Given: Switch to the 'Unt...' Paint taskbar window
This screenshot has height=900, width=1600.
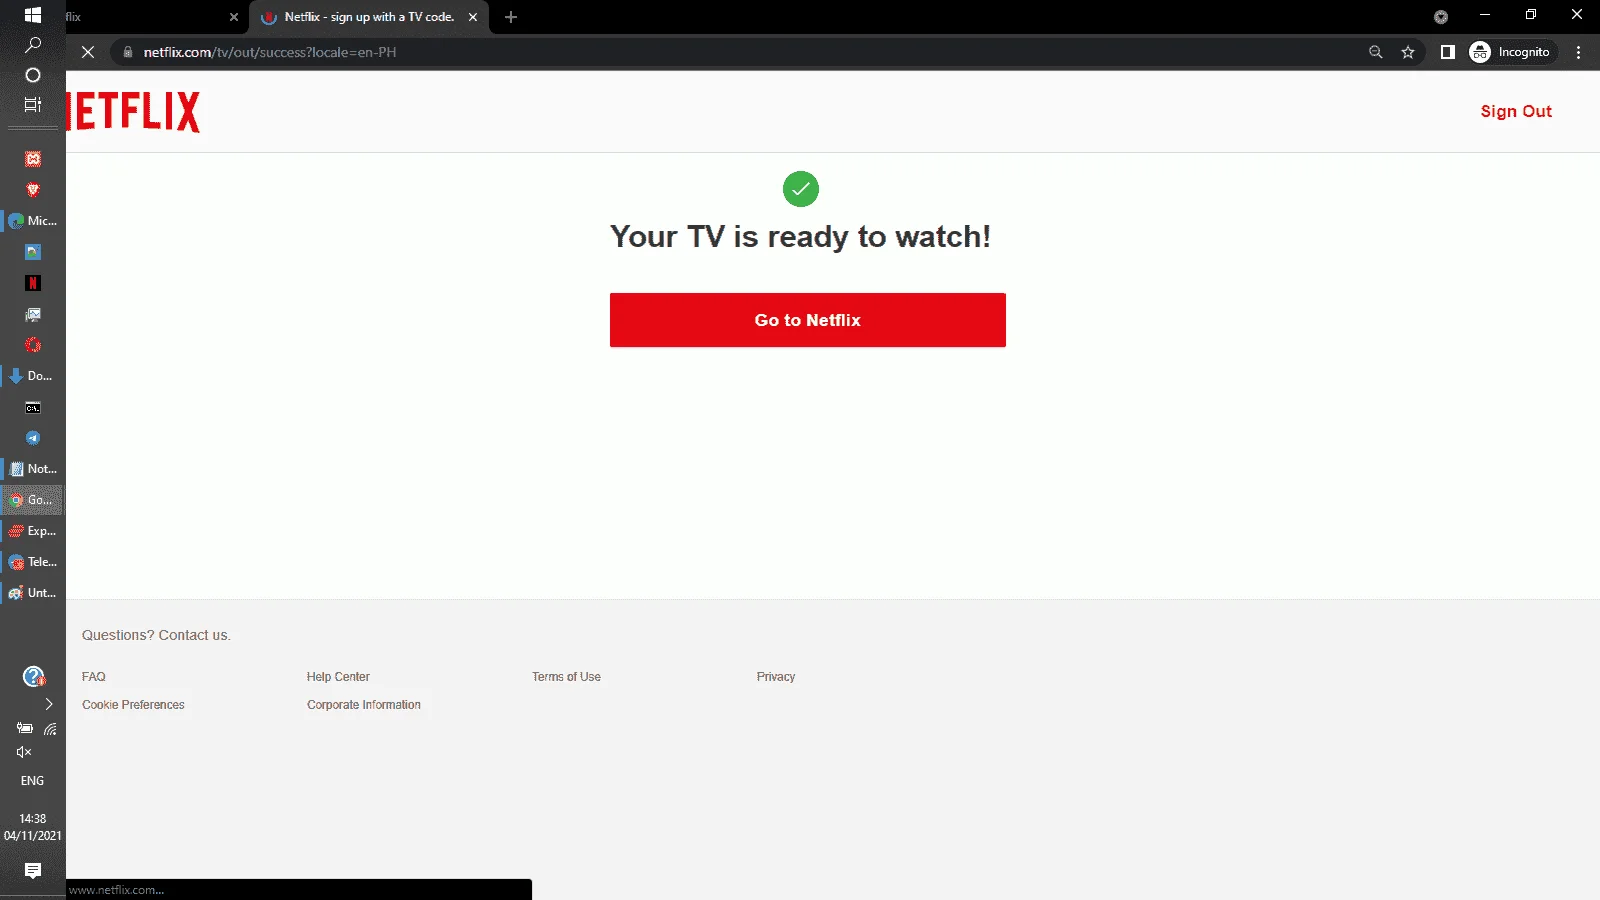Looking at the screenshot, I should coord(32,593).
